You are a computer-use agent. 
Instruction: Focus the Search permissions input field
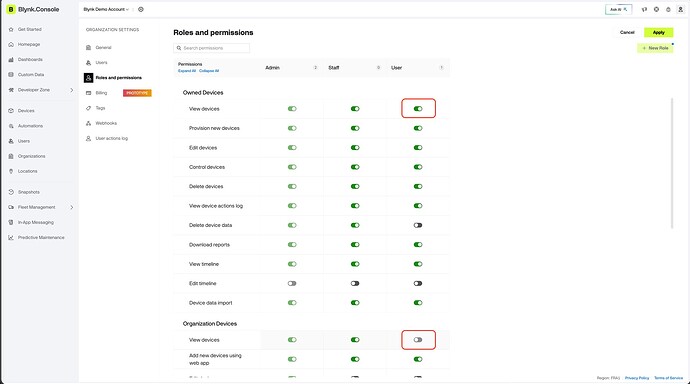tap(212, 48)
